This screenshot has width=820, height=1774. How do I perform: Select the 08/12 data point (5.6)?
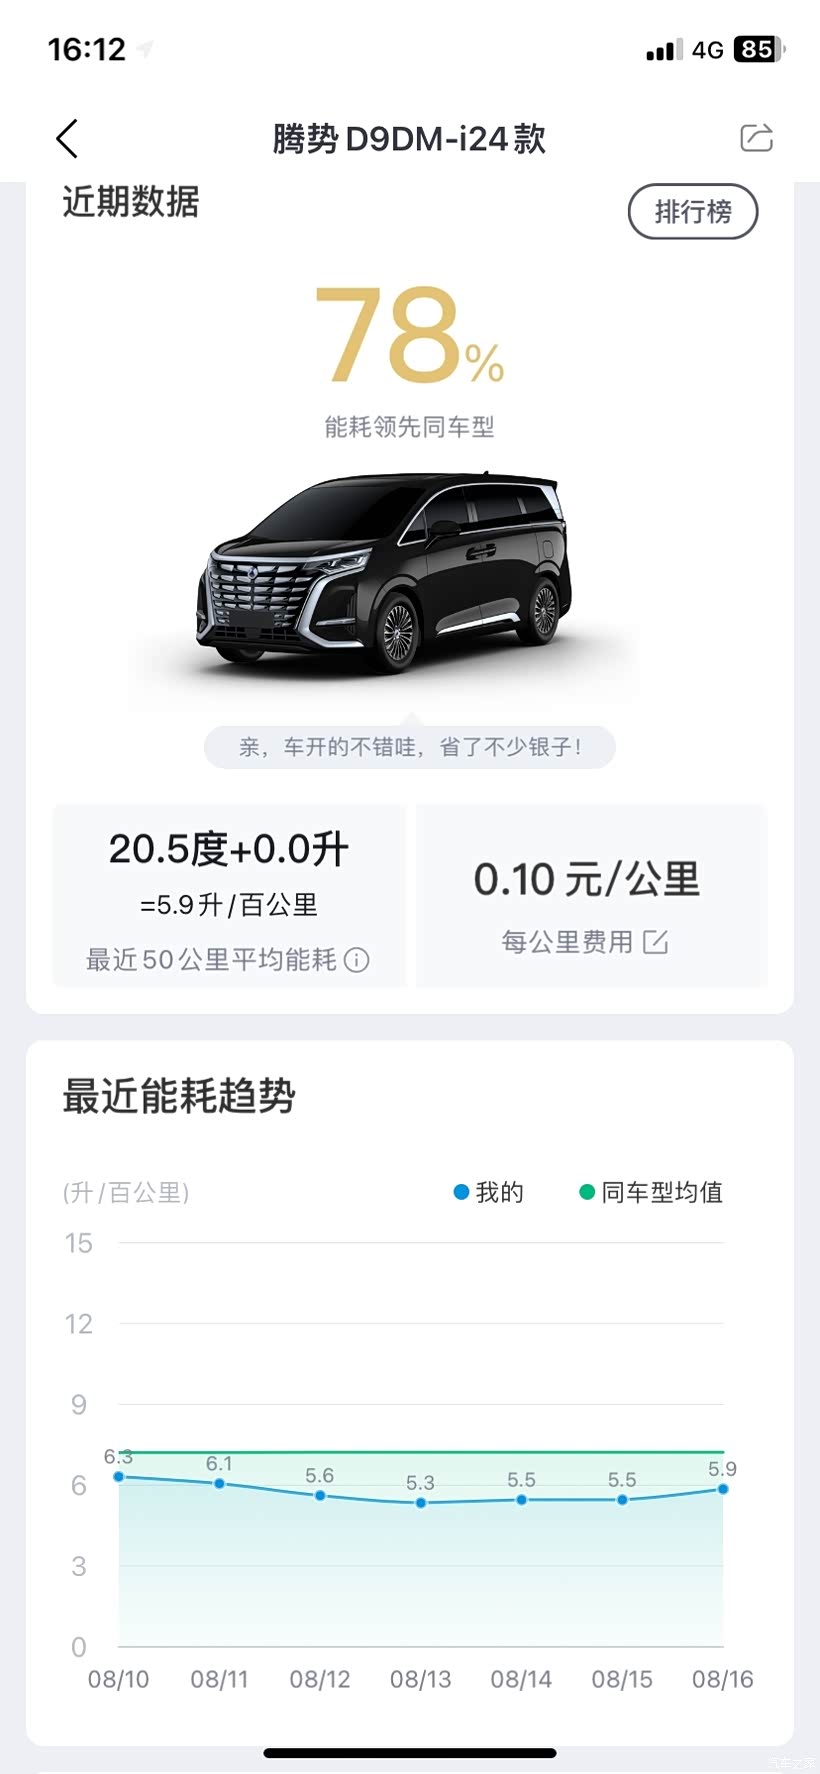coord(320,1495)
